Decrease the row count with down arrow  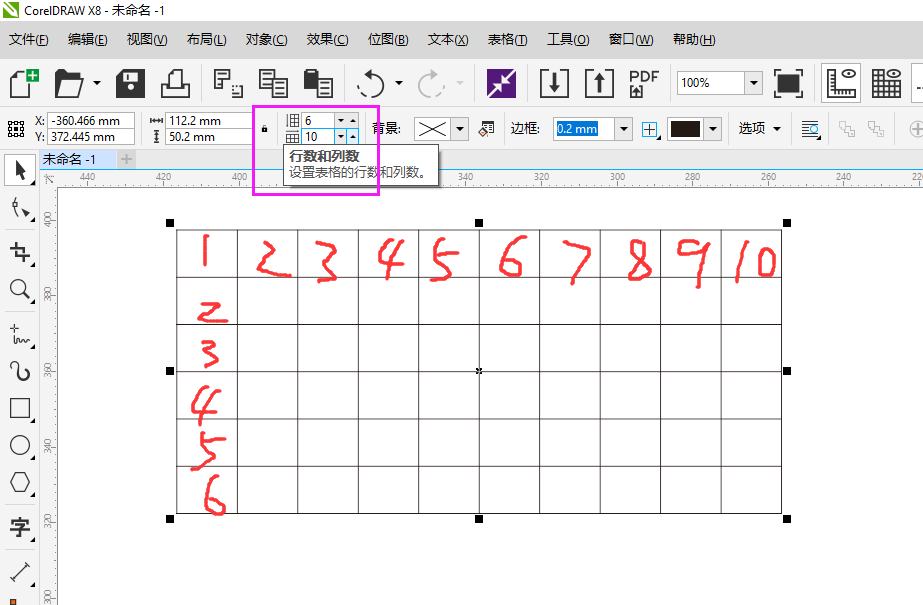(341, 121)
